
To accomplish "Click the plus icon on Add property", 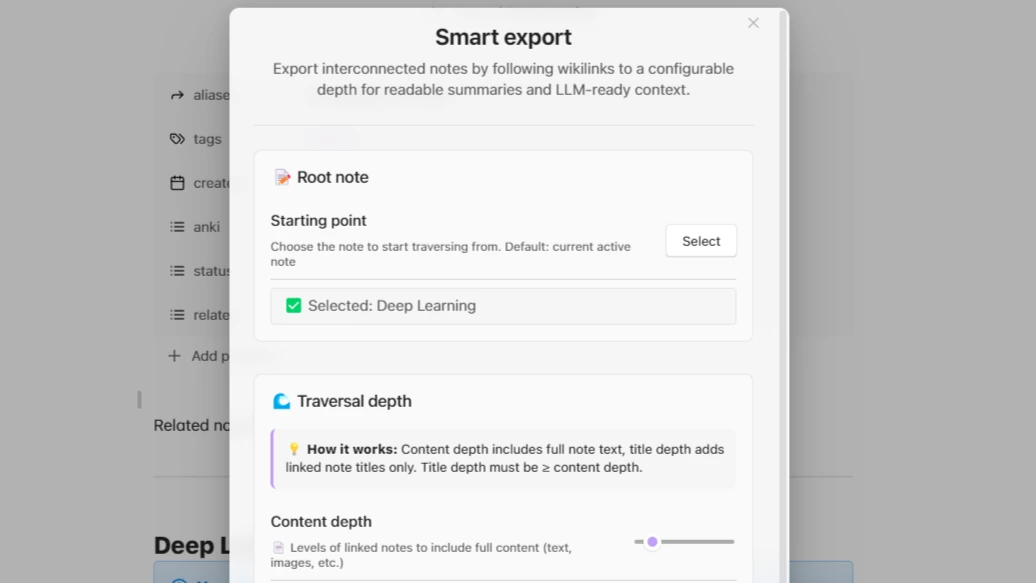I will tap(172, 355).
